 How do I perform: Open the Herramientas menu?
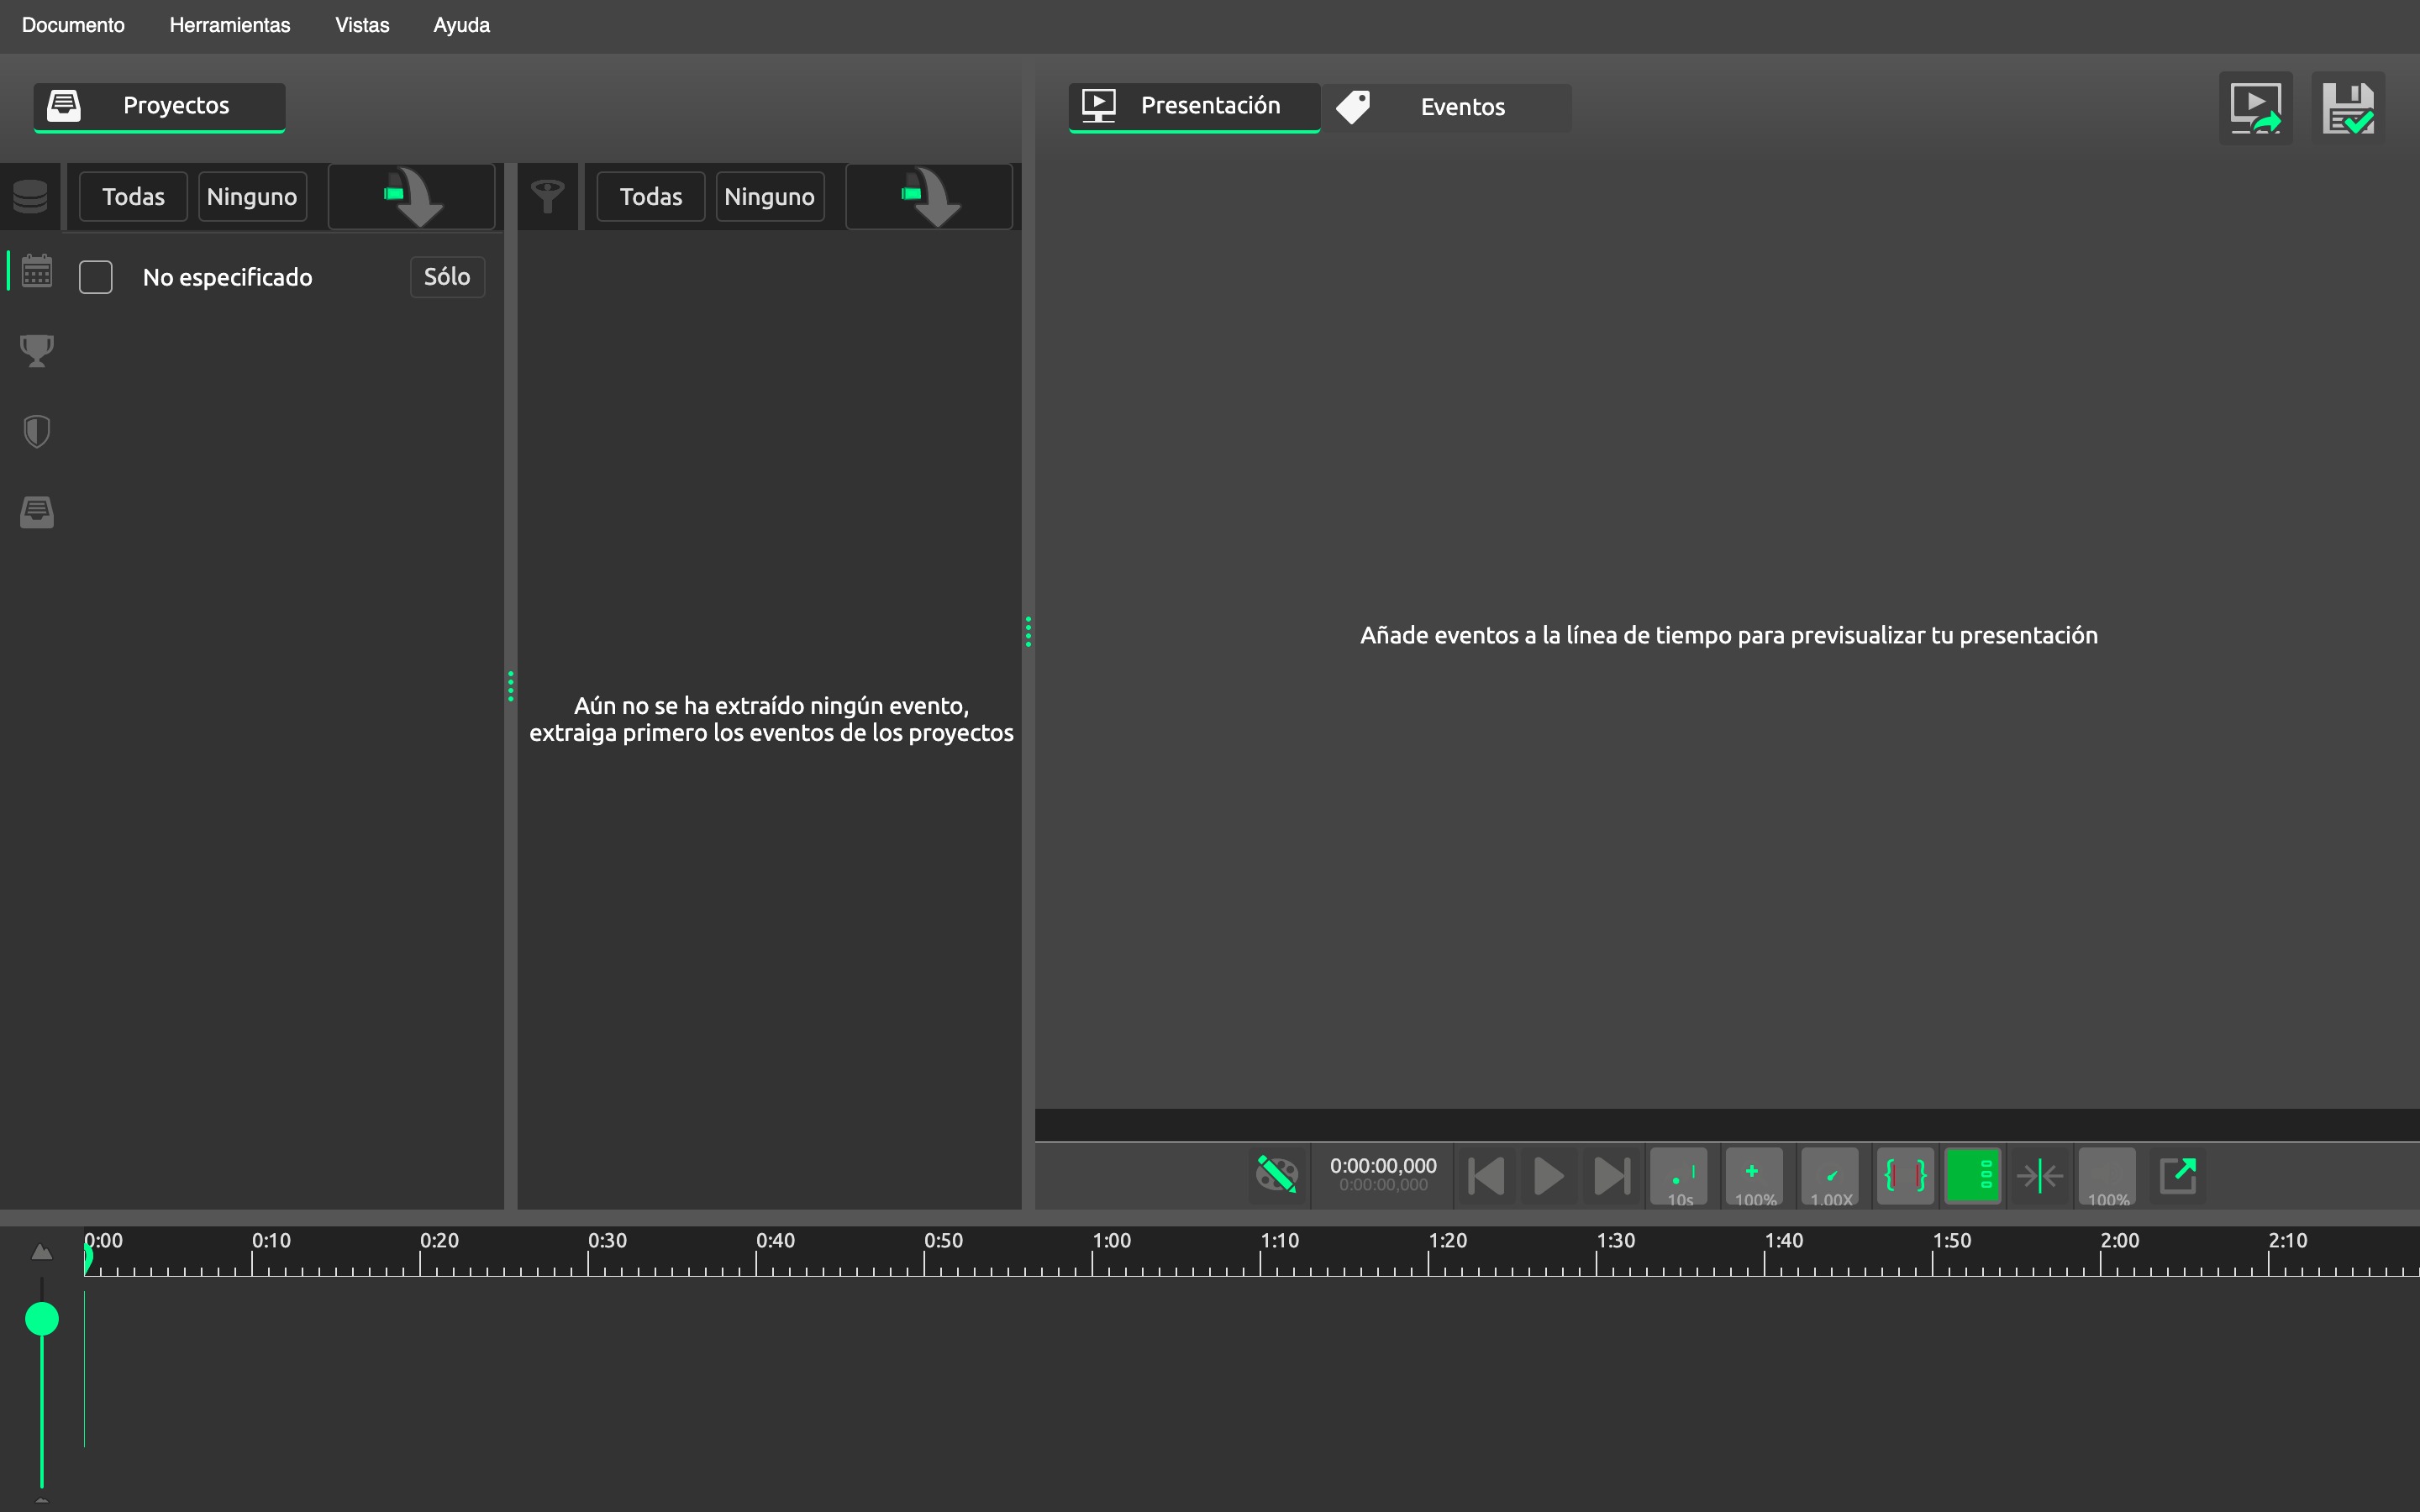pyautogui.click(x=229, y=25)
